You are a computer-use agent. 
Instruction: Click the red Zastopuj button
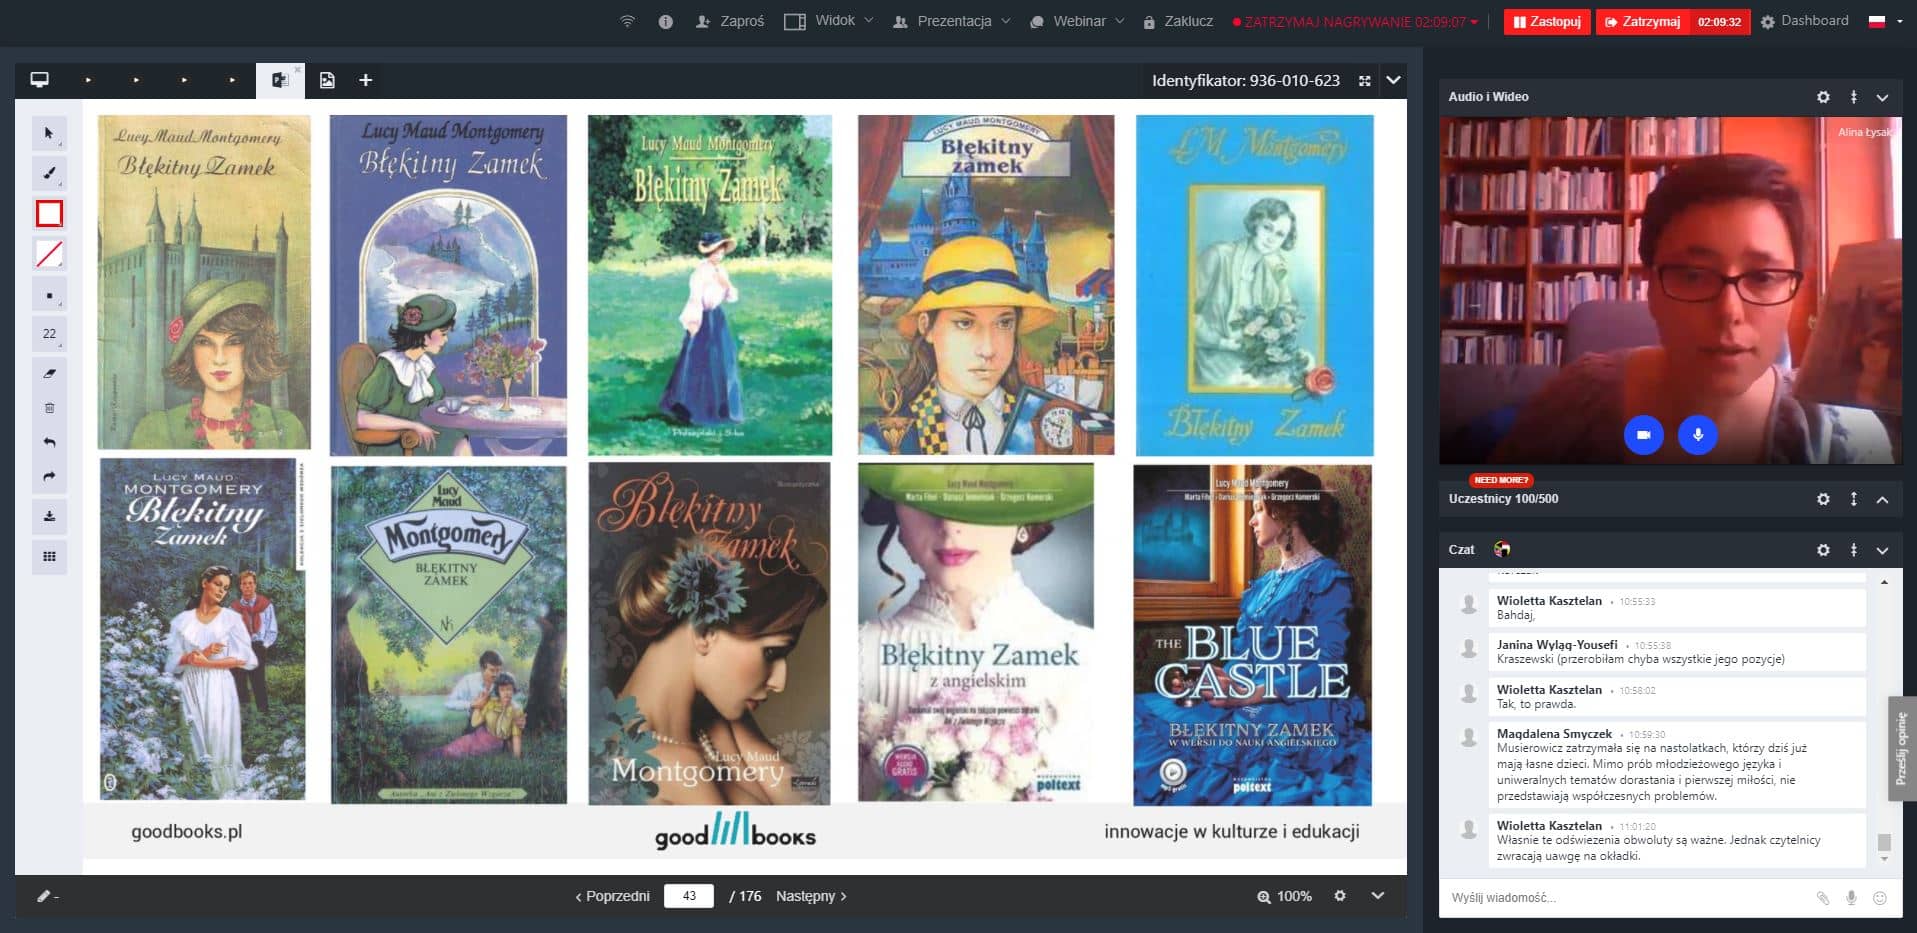pos(1547,21)
